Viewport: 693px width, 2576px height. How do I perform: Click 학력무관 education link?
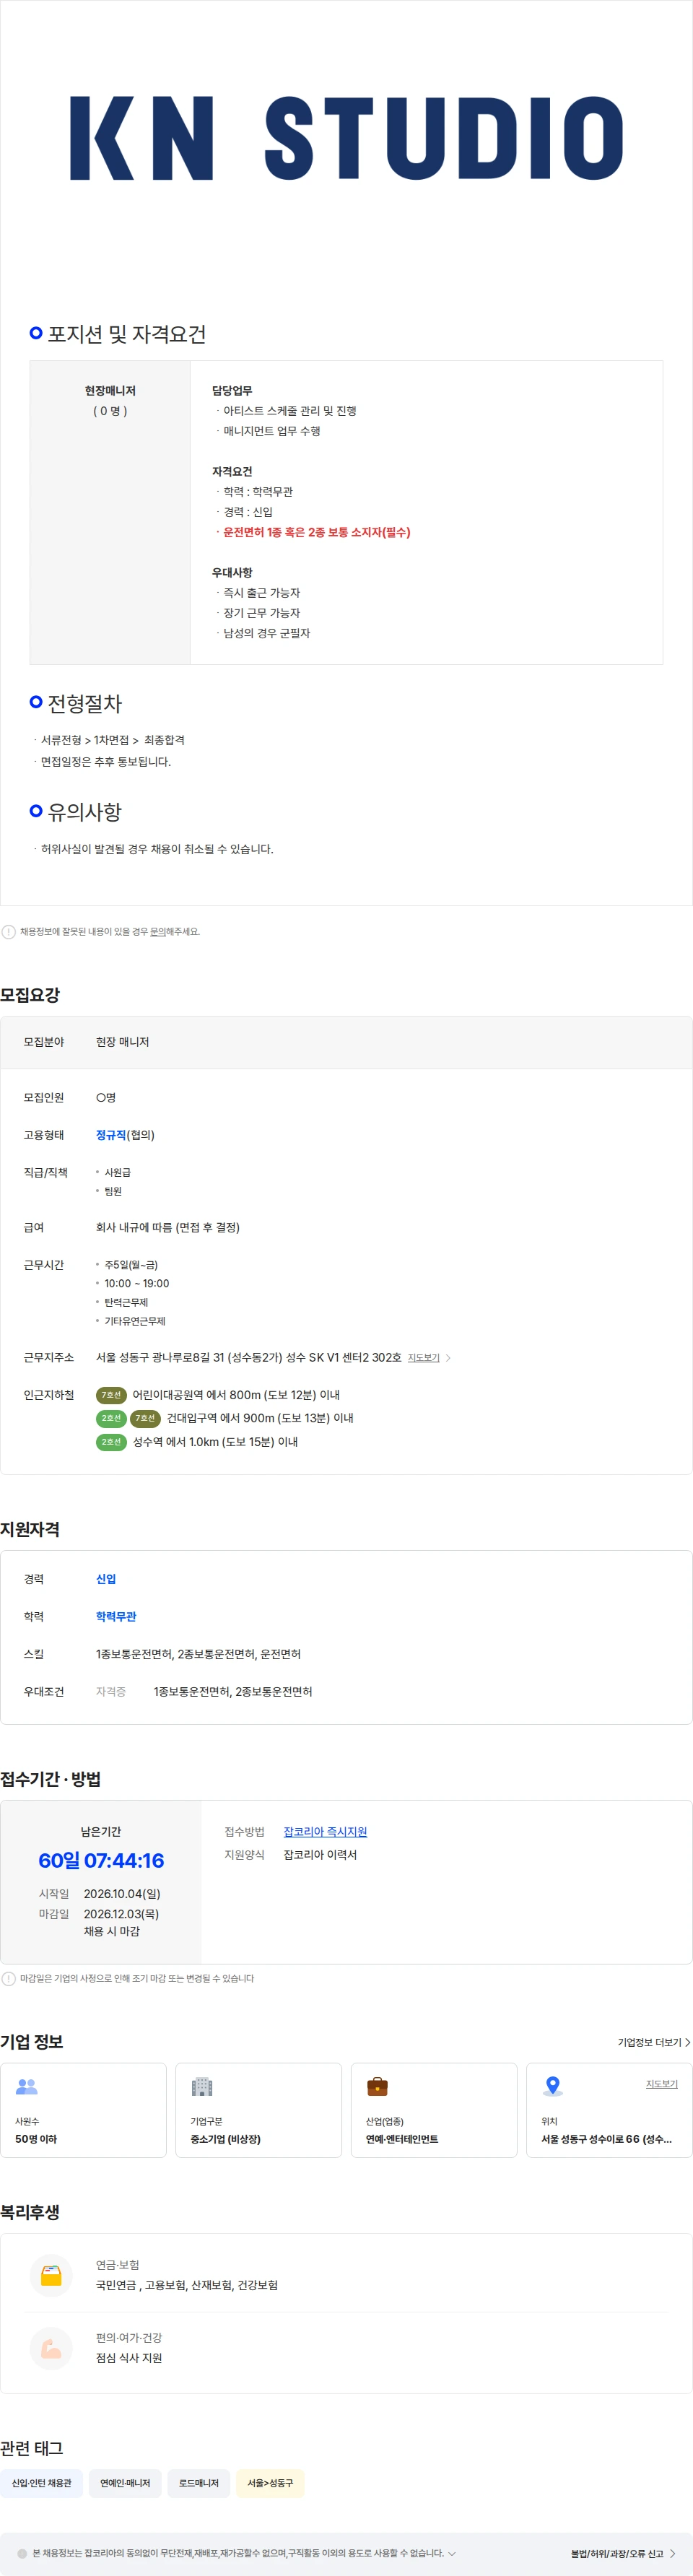coord(116,1616)
